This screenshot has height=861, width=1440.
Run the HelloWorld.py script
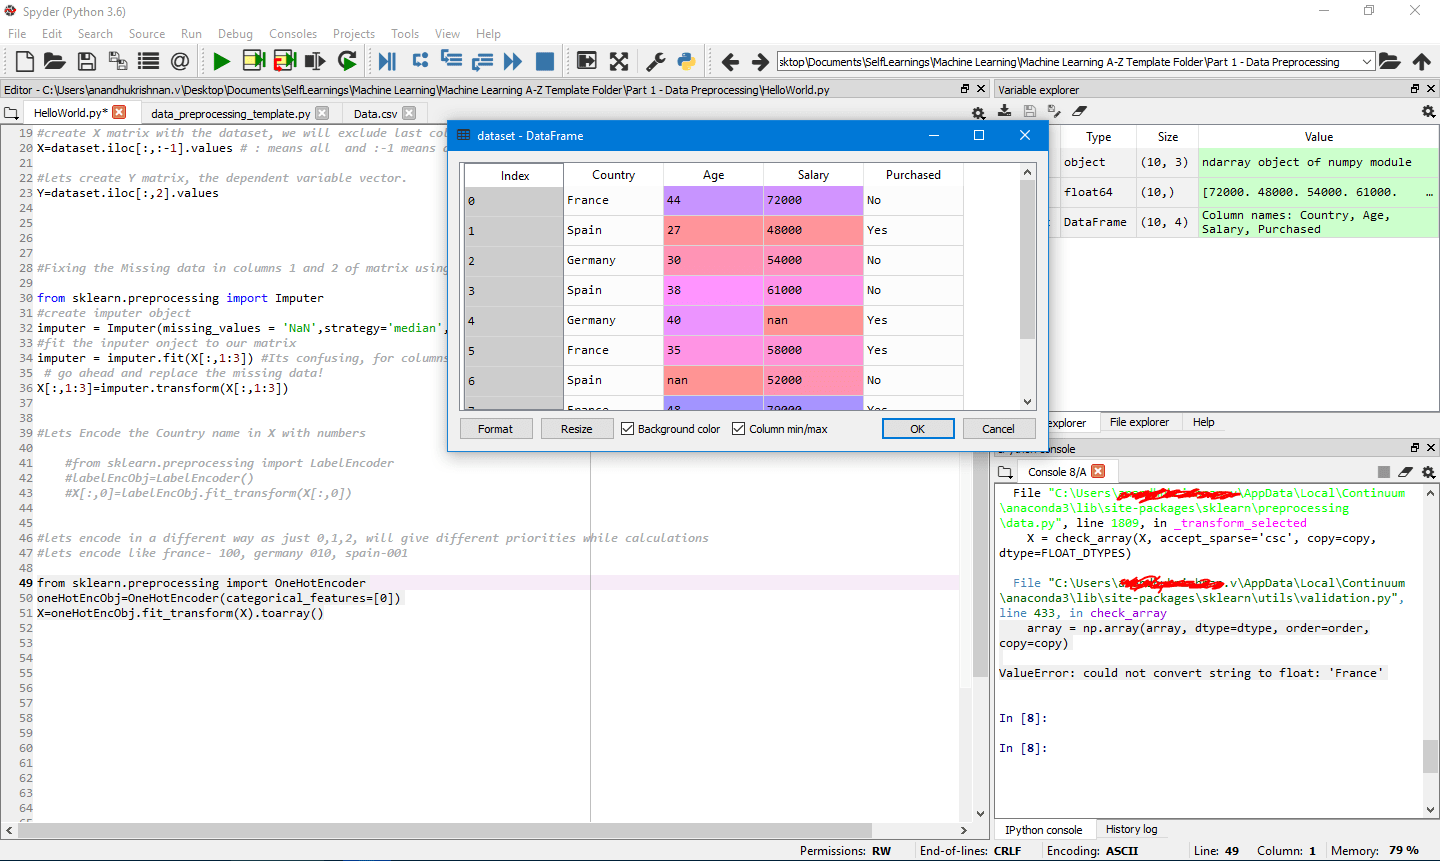pyautogui.click(x=222, y=61)
